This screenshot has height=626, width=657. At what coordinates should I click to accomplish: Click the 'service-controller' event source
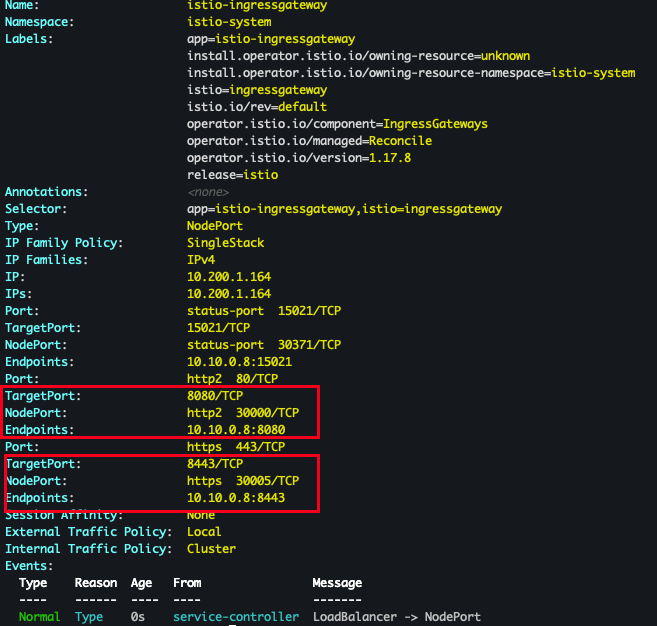[x=236, y=617]
